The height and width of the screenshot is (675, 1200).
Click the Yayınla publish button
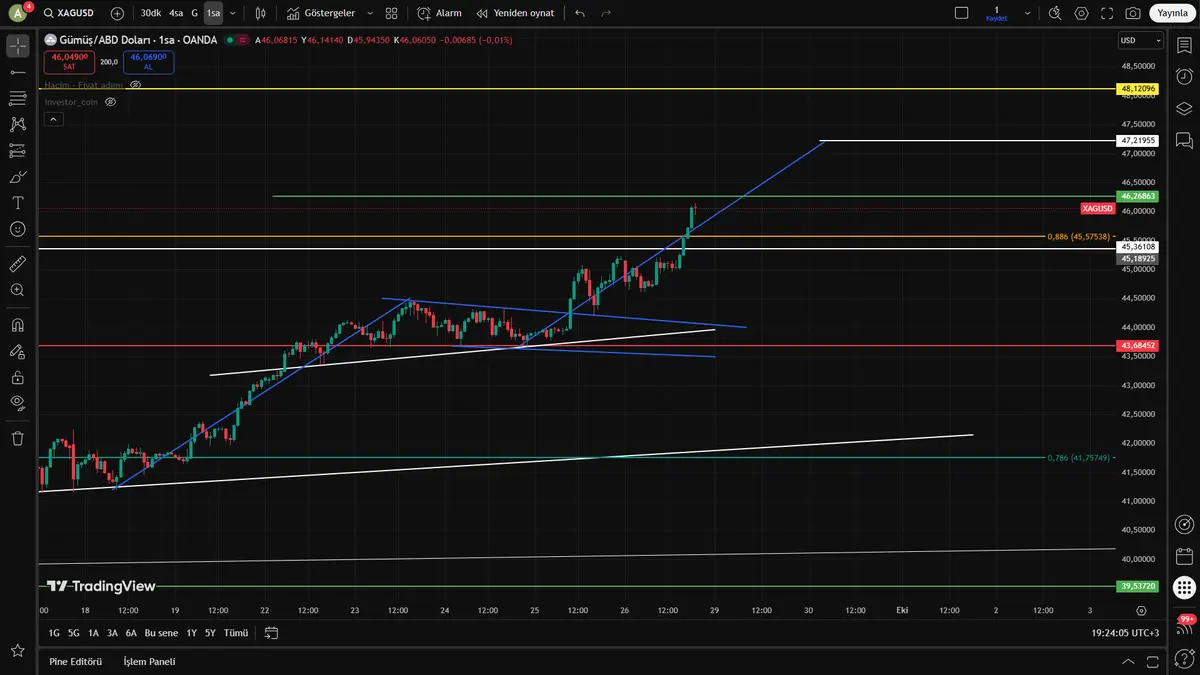(1170, 13)
